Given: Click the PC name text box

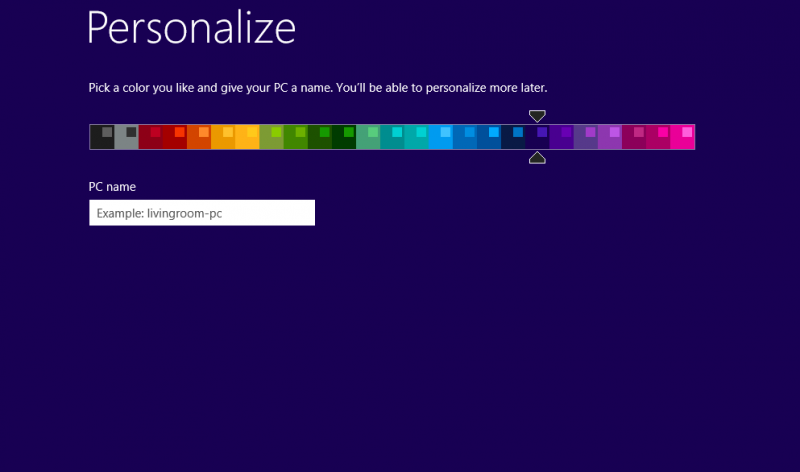Looking at the screenshot, I should [x=202, y=213].
